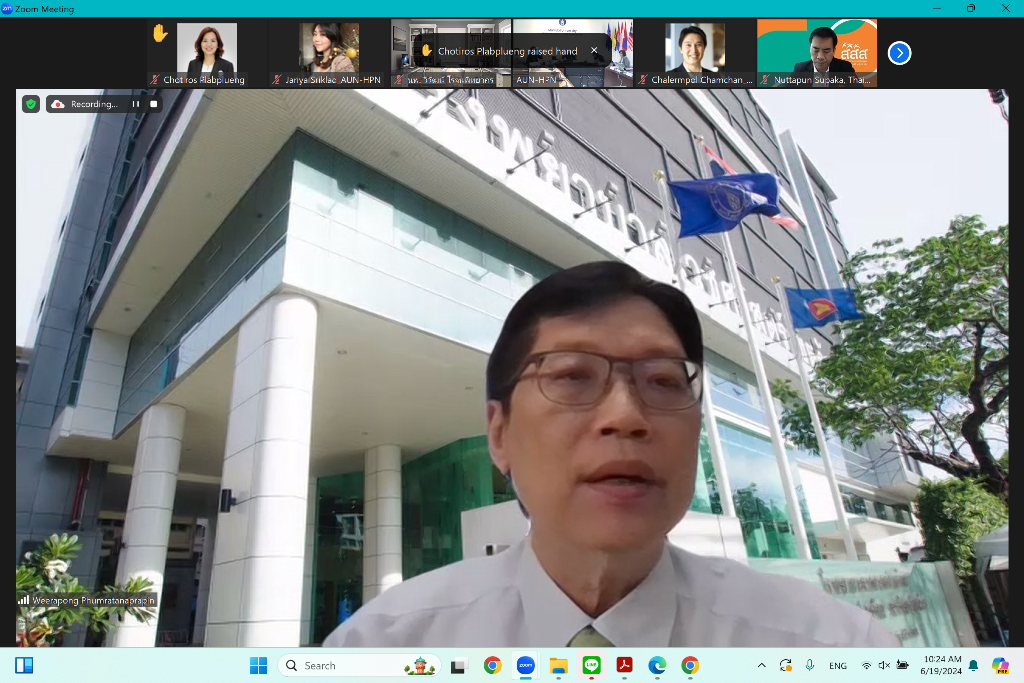Open the ENG language input switcher

838,666
